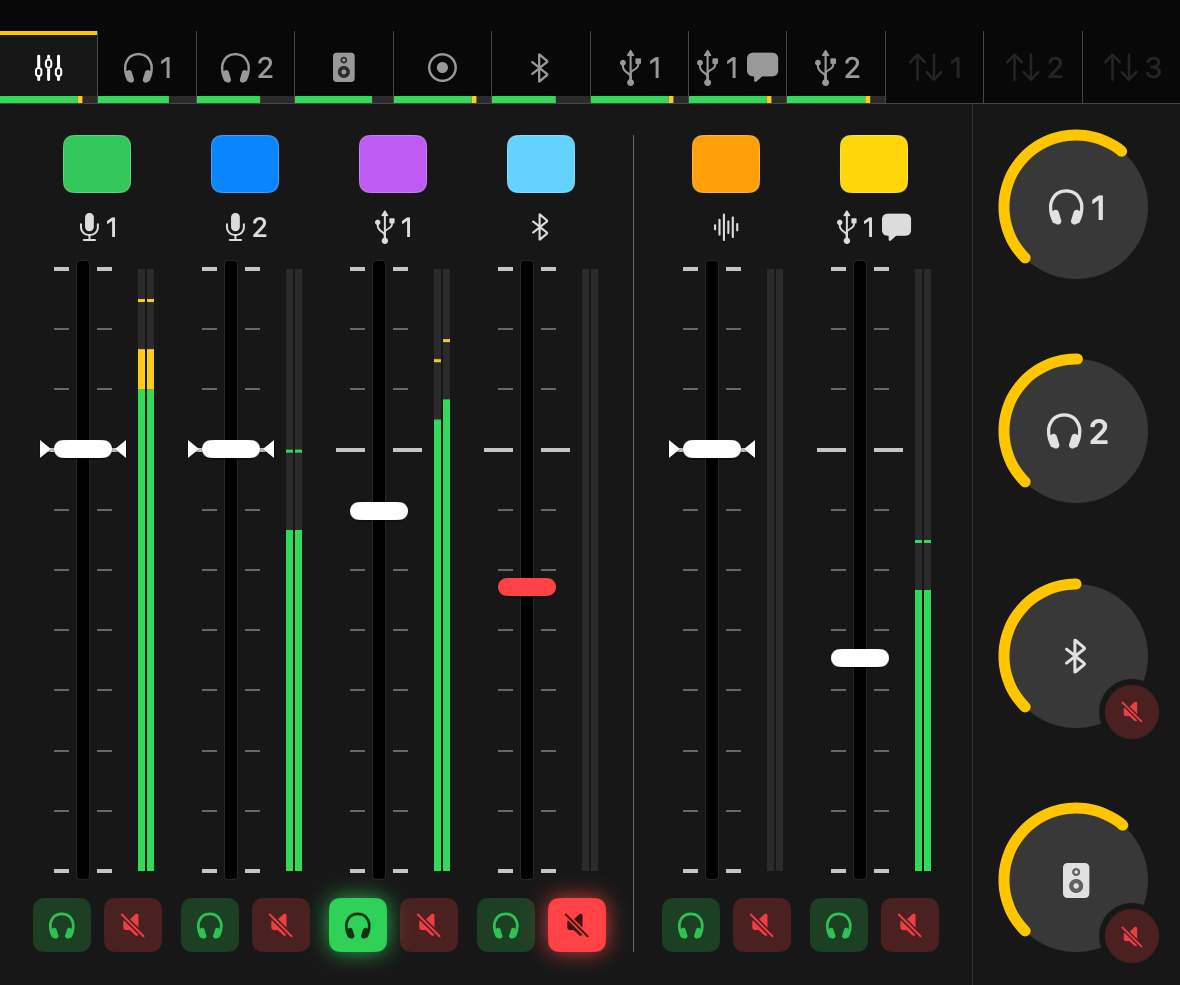
Task: Toggle mute on the Mic 1 channel
Action: tap(132, 925)
